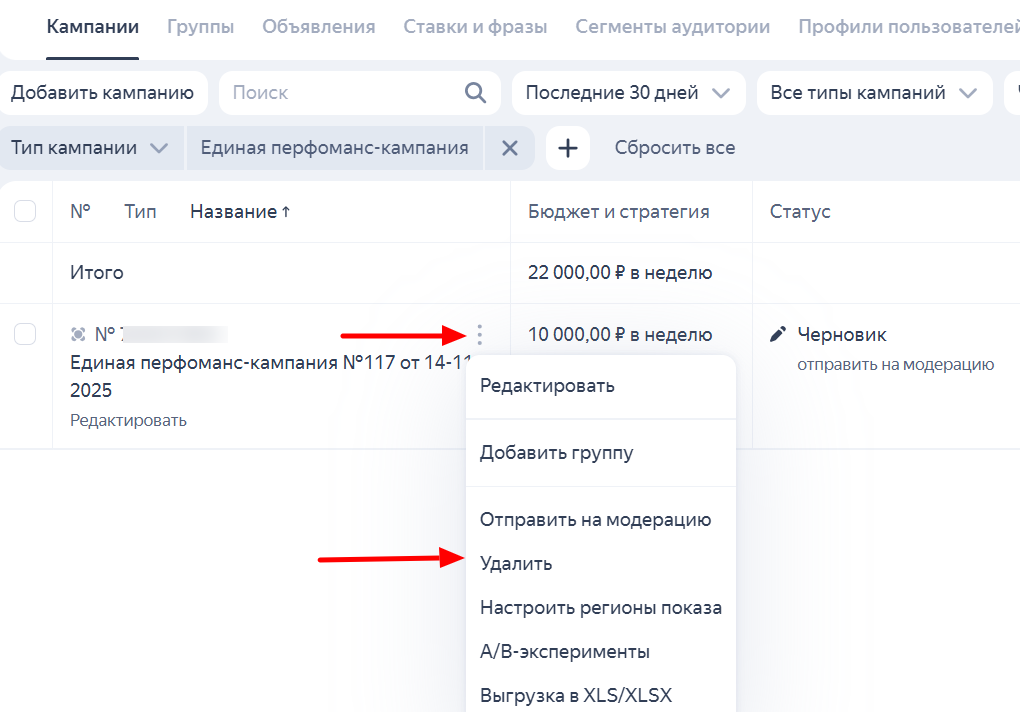Switch to the Группы tab
Viewport: 1020px width, 712px height.
[200, 27]
